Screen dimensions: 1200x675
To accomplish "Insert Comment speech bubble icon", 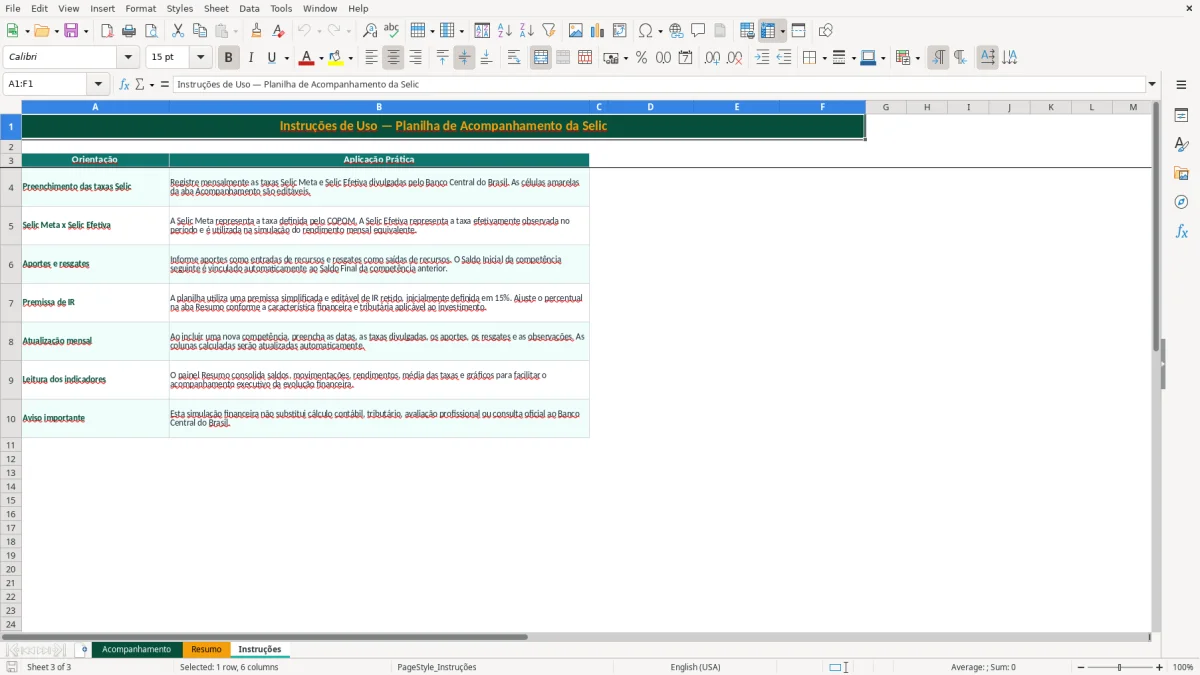I will [x=698, y=31].
